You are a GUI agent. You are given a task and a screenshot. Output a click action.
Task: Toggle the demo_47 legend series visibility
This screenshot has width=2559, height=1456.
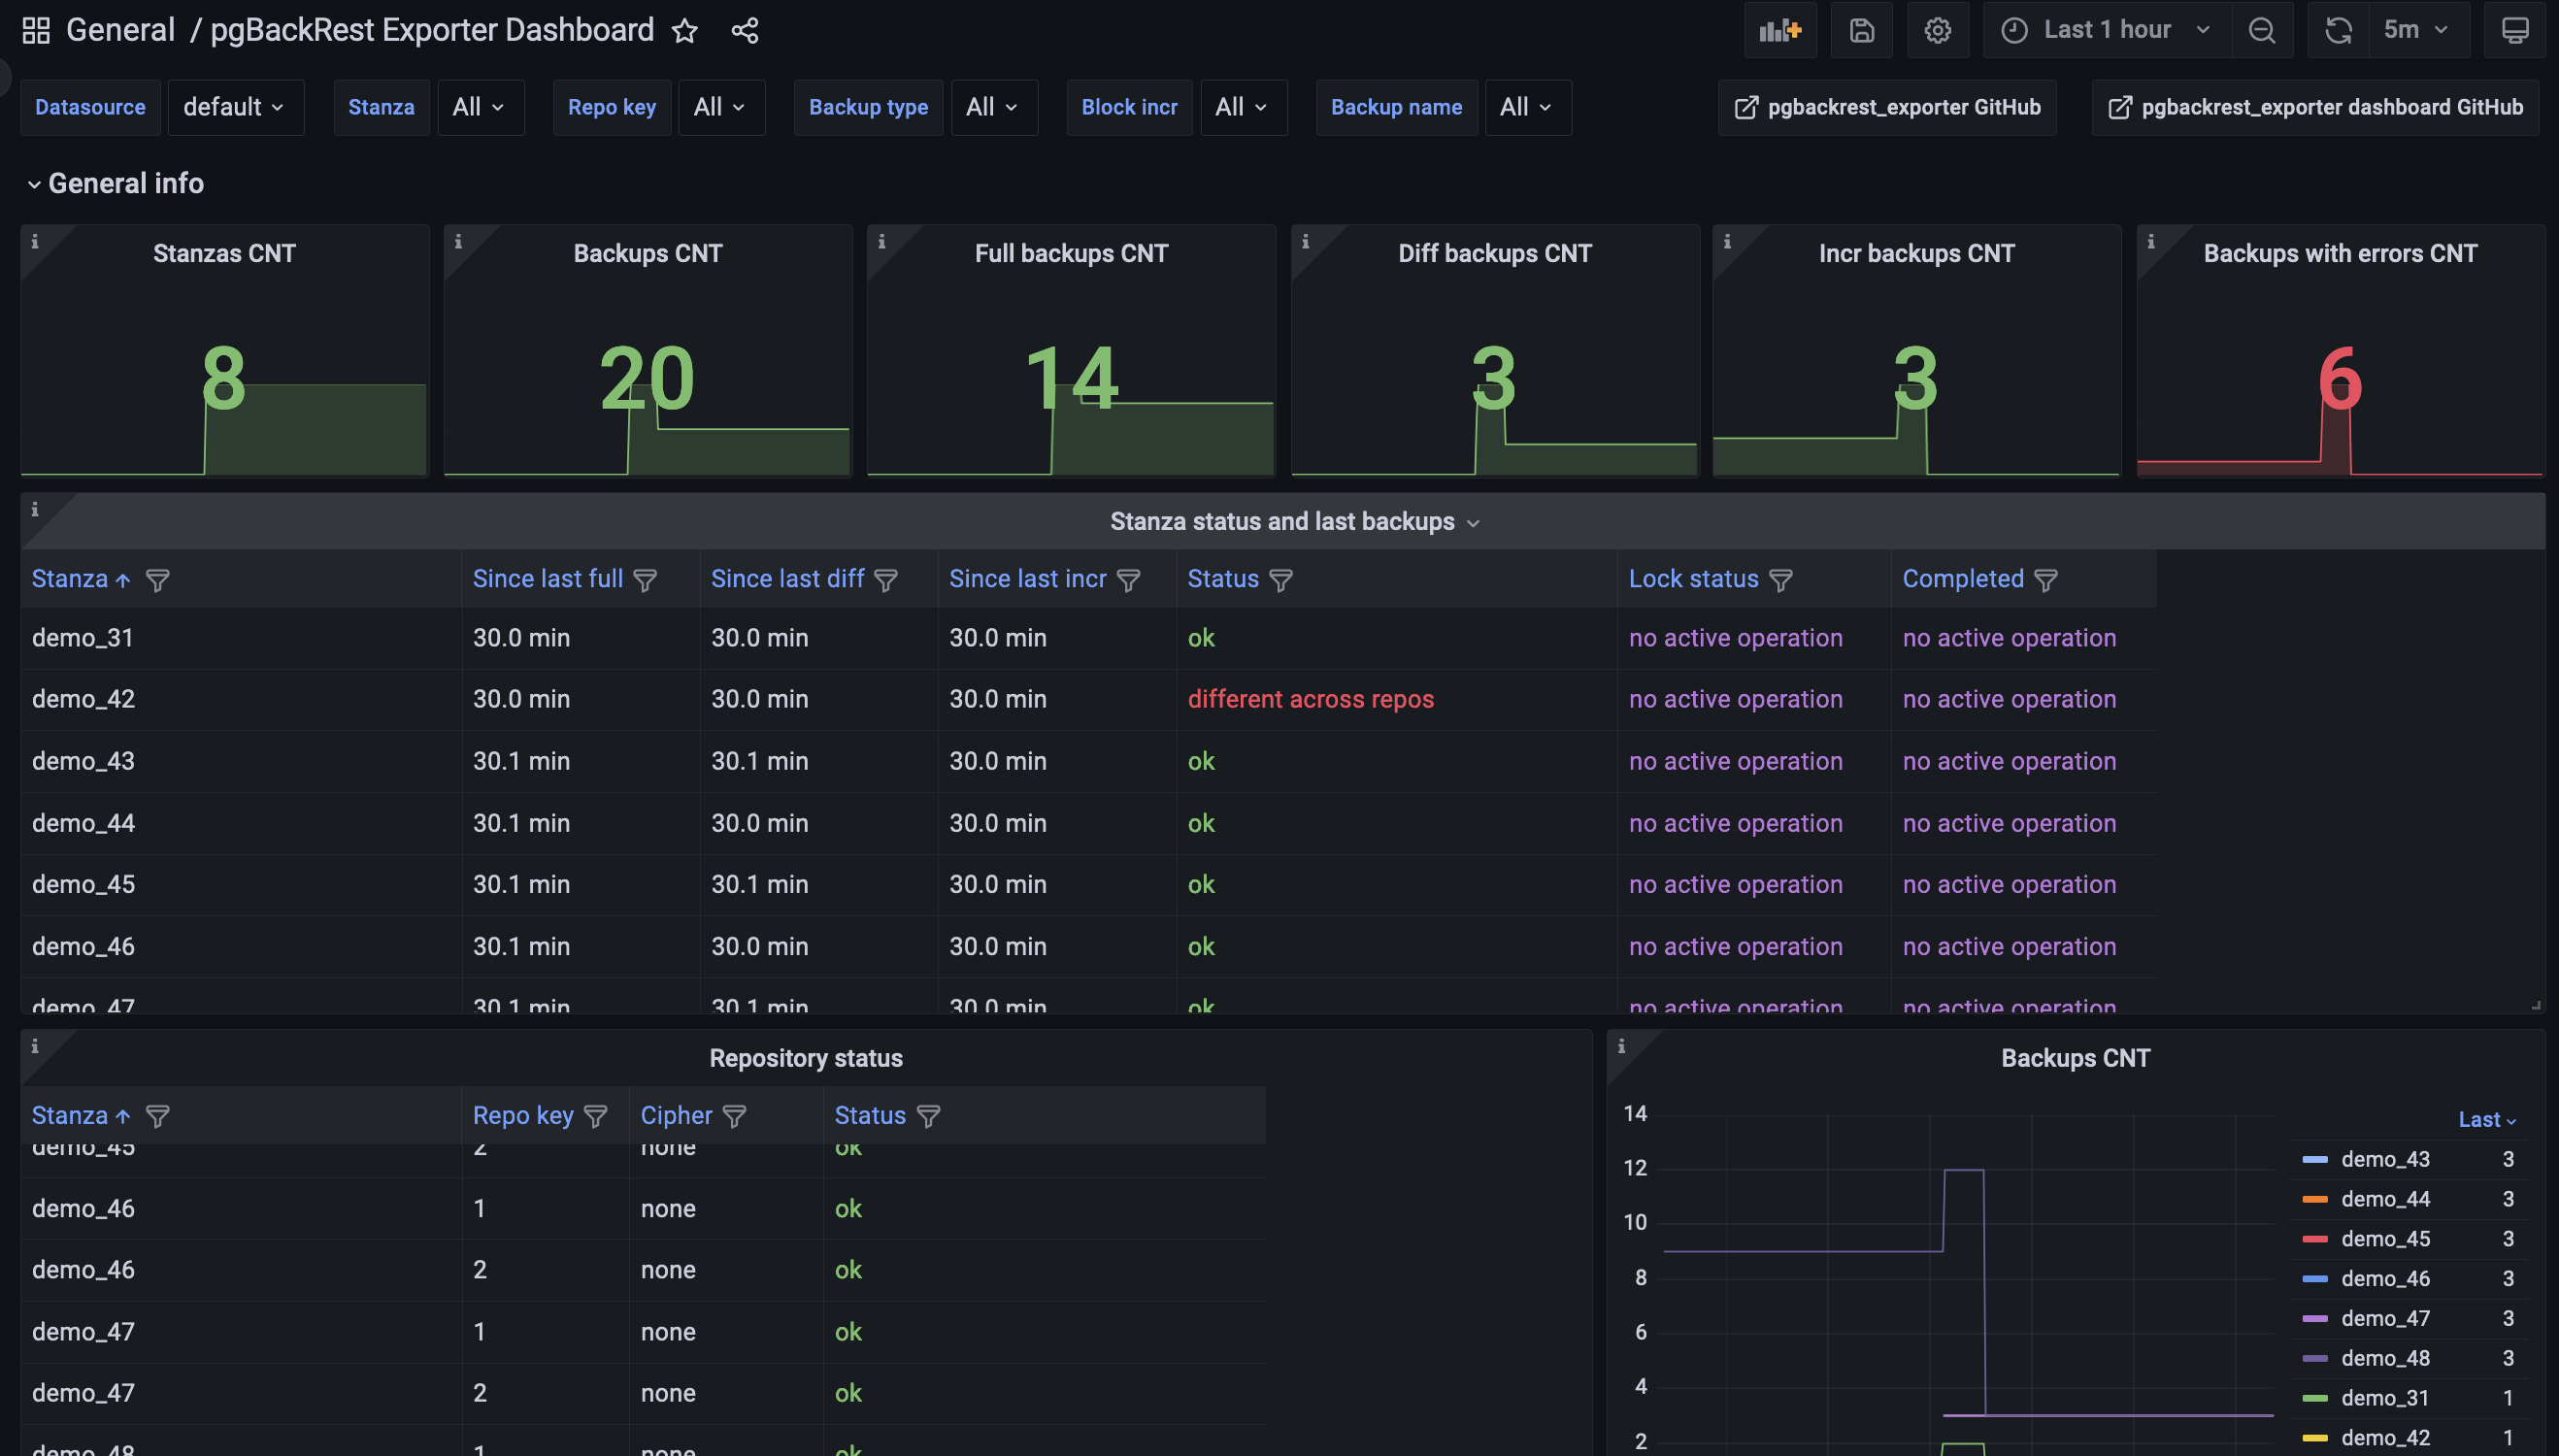(x=2385, y=1318)
